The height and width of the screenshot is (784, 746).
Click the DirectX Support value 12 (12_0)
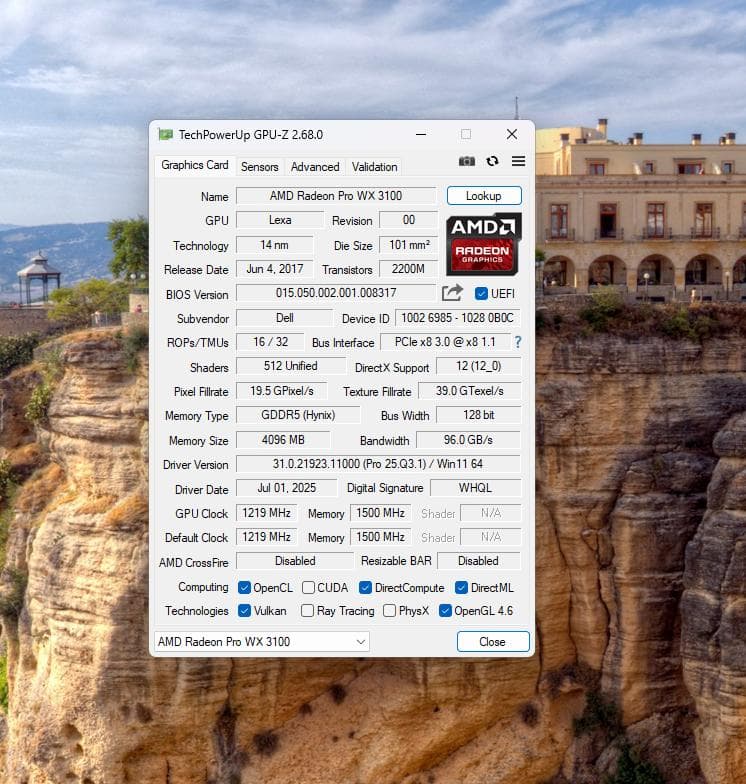coord(478,366)
